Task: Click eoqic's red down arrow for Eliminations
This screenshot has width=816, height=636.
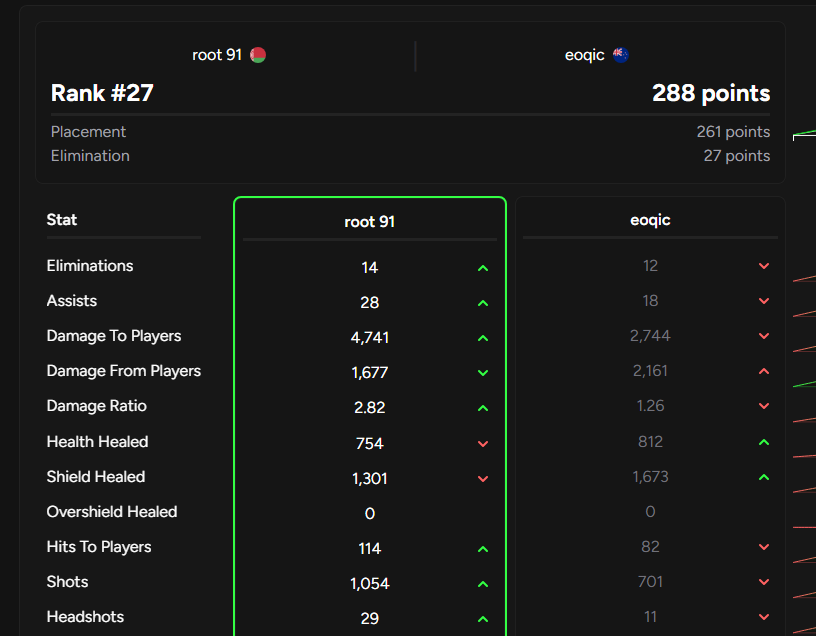Action: [x=764, y=266]
